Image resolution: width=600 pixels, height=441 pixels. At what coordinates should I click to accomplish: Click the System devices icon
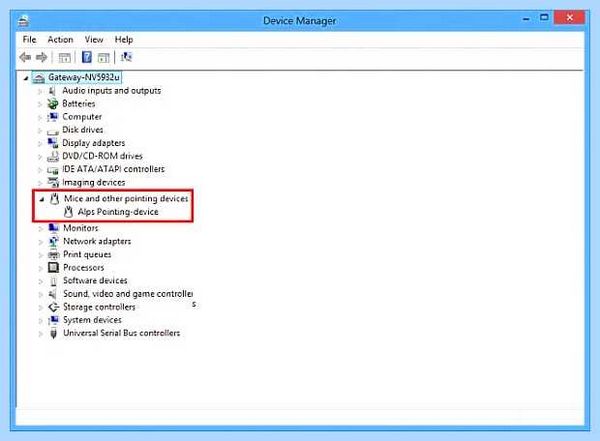click(53, 320)
